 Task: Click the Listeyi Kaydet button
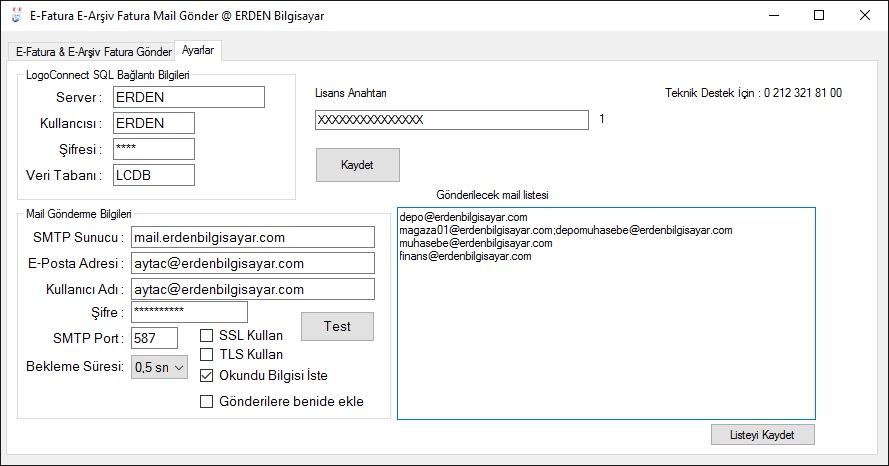click(763, 434)
